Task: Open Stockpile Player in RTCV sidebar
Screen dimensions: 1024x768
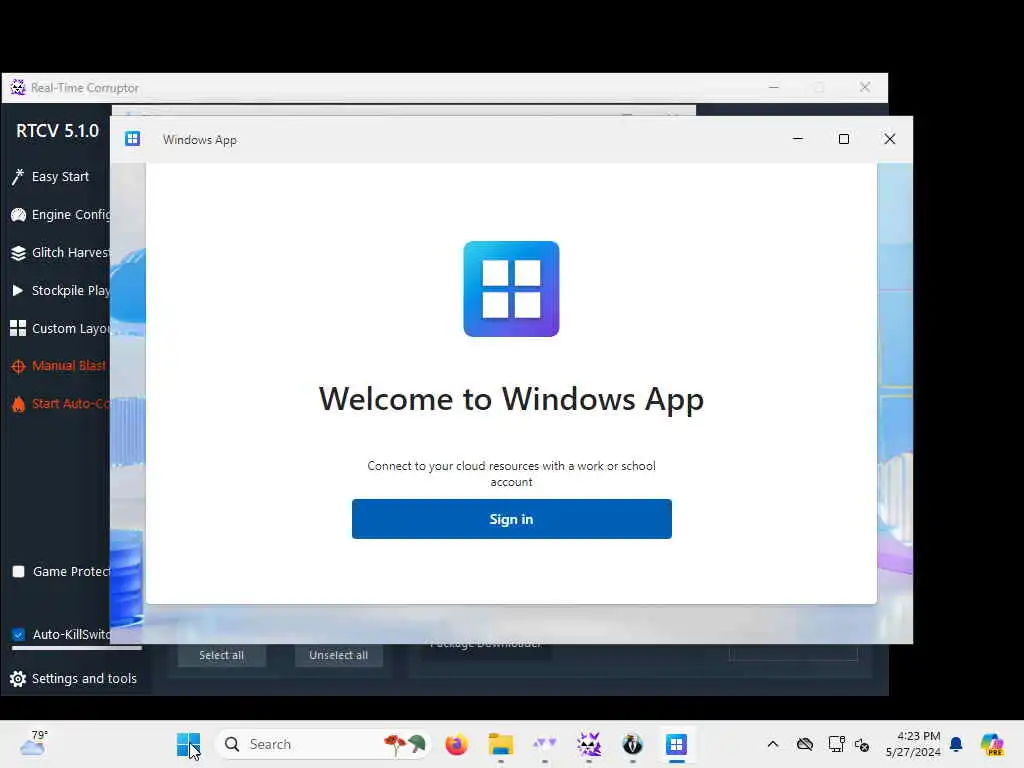Action: [71, 291]
